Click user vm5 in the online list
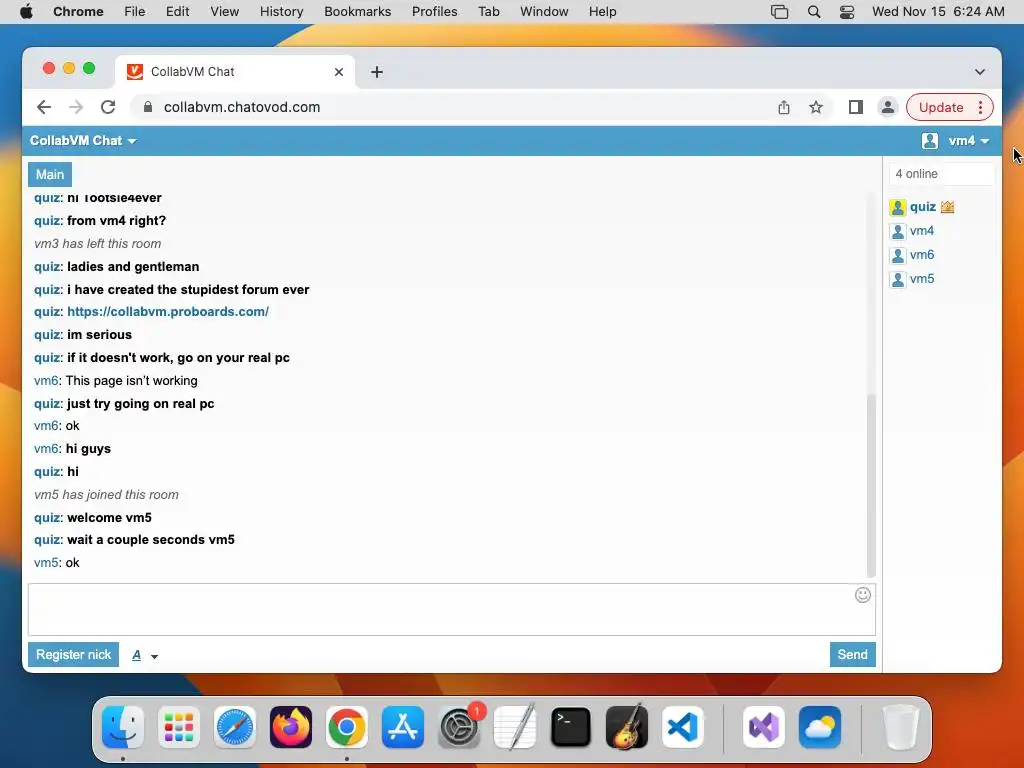1024x768 pixels. 921,279
